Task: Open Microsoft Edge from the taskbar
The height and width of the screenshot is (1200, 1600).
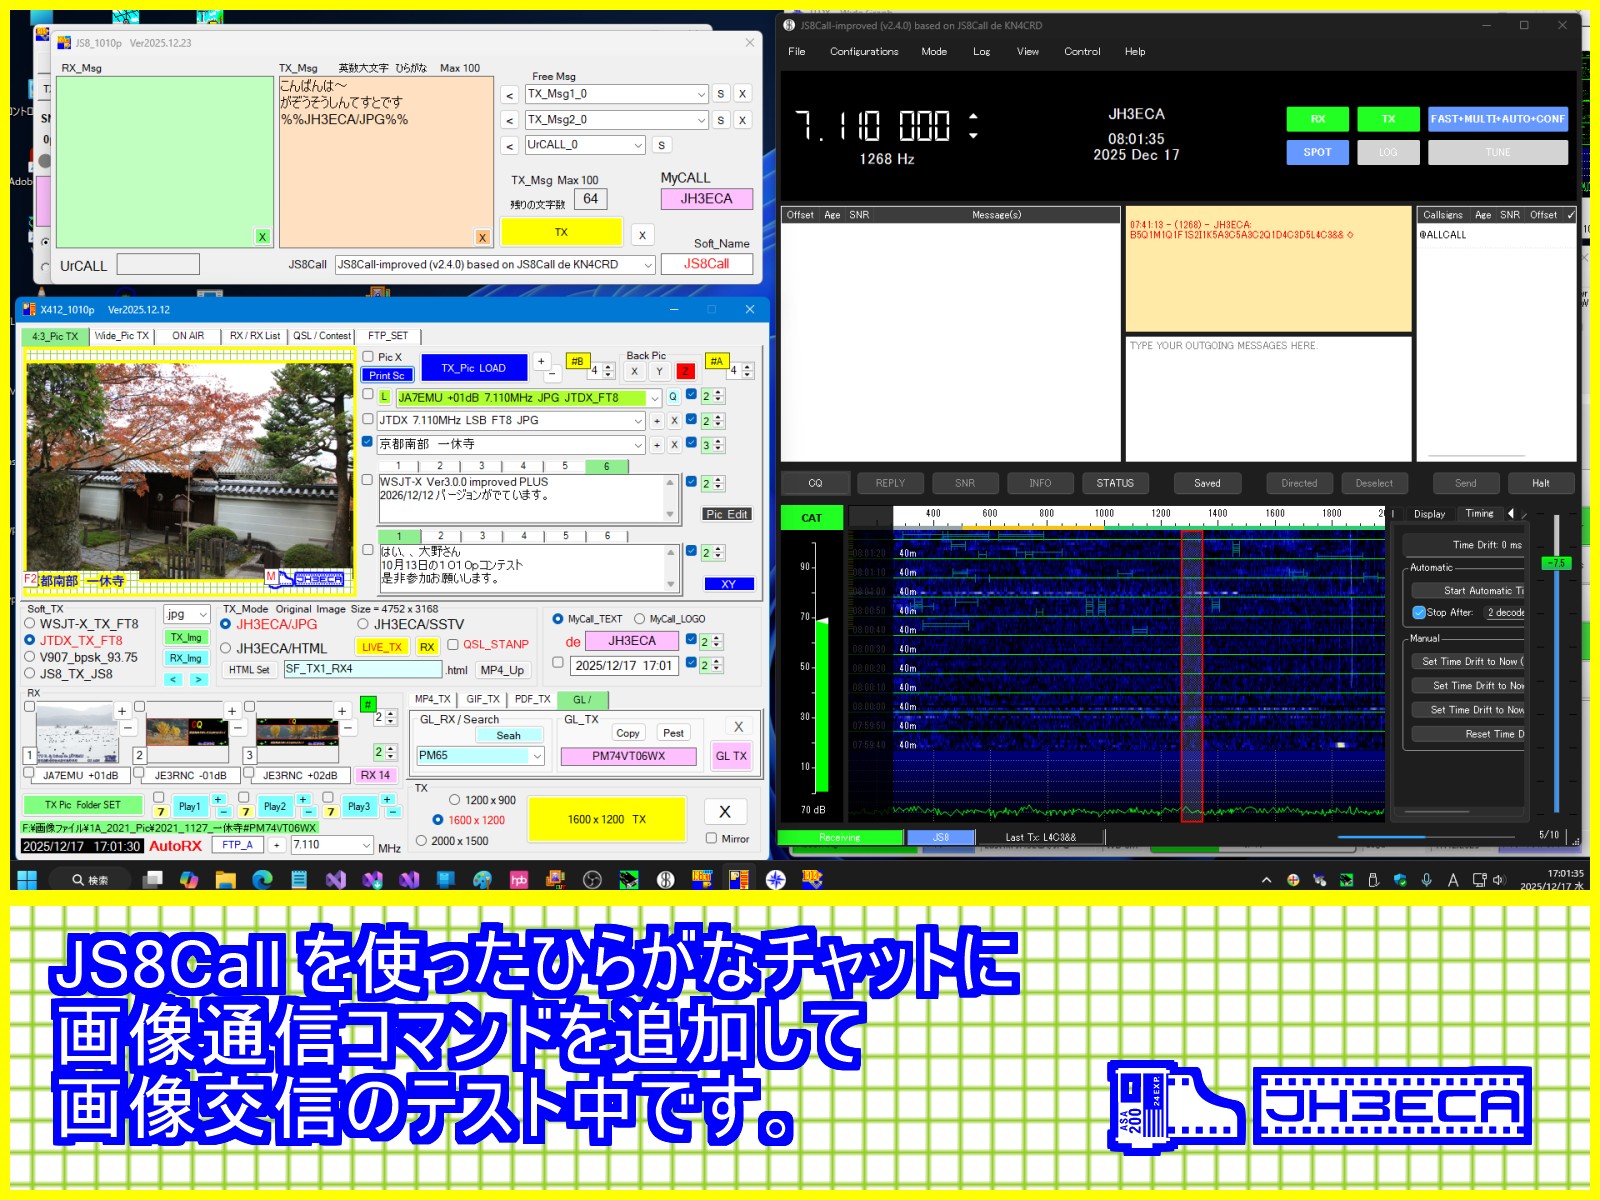Action: click(x=262, y=880)
